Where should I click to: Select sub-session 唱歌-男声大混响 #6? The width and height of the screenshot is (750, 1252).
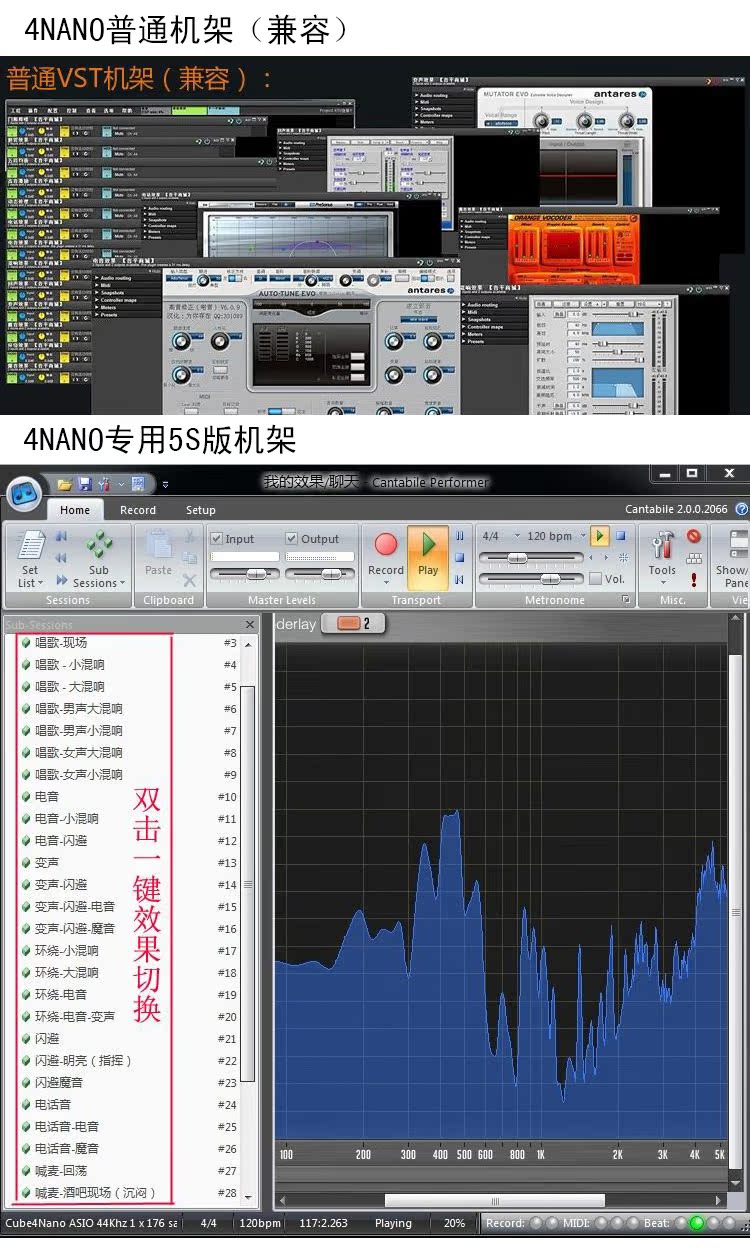point(129,708)
